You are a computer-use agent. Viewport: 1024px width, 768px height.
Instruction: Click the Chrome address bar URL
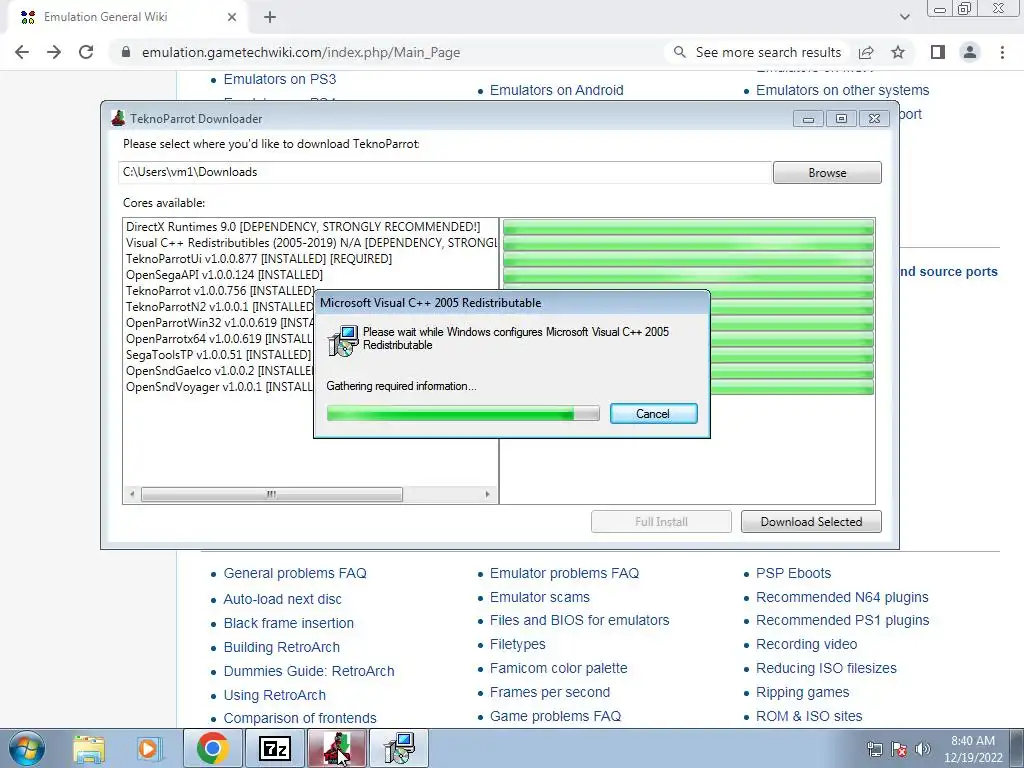[x=300, y=52]
